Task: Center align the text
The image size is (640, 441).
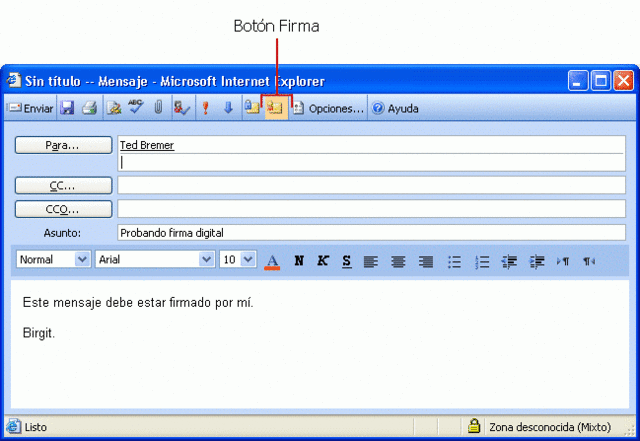Action: click(398, 261)
